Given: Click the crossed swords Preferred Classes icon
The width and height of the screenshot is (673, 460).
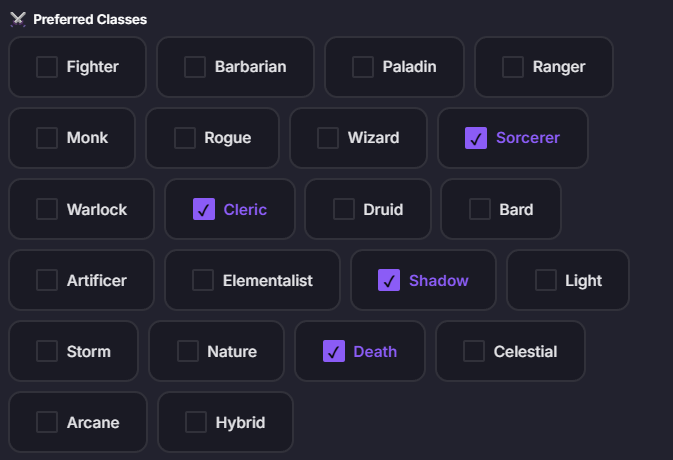Looking at the screenshot, I should pyautogui.click(x=18, y=19).
